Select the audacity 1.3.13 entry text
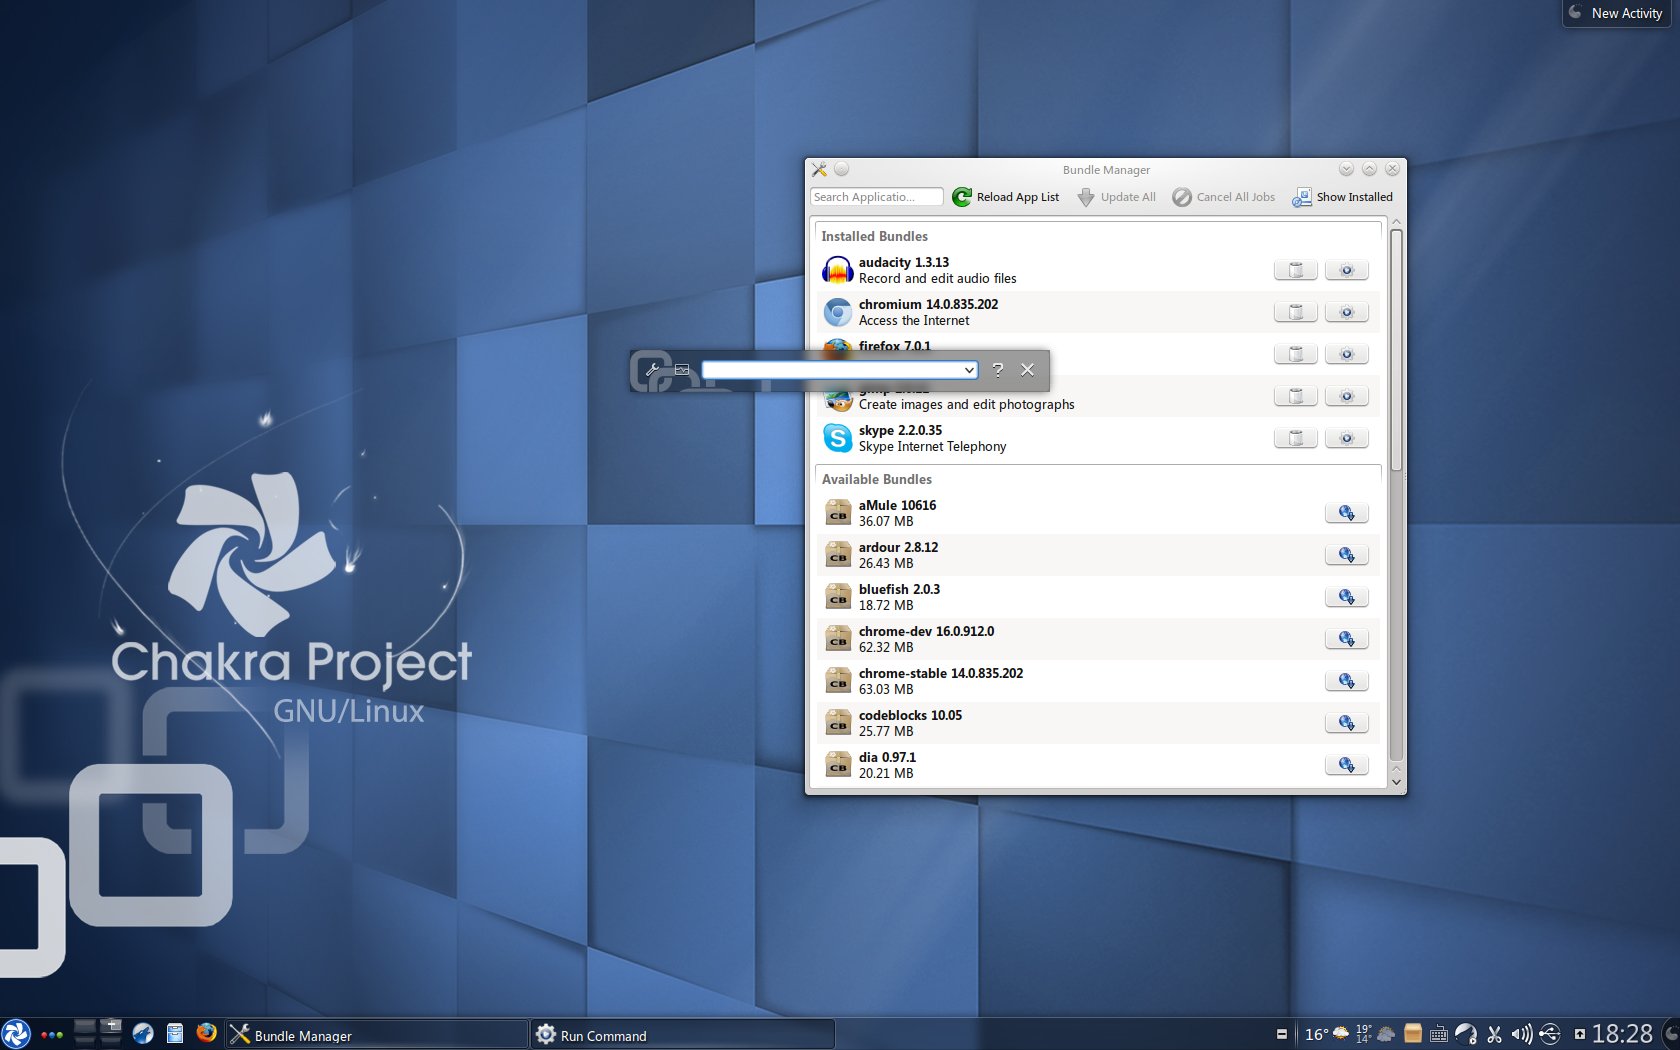1680x1050 pixels. [904, 262]
